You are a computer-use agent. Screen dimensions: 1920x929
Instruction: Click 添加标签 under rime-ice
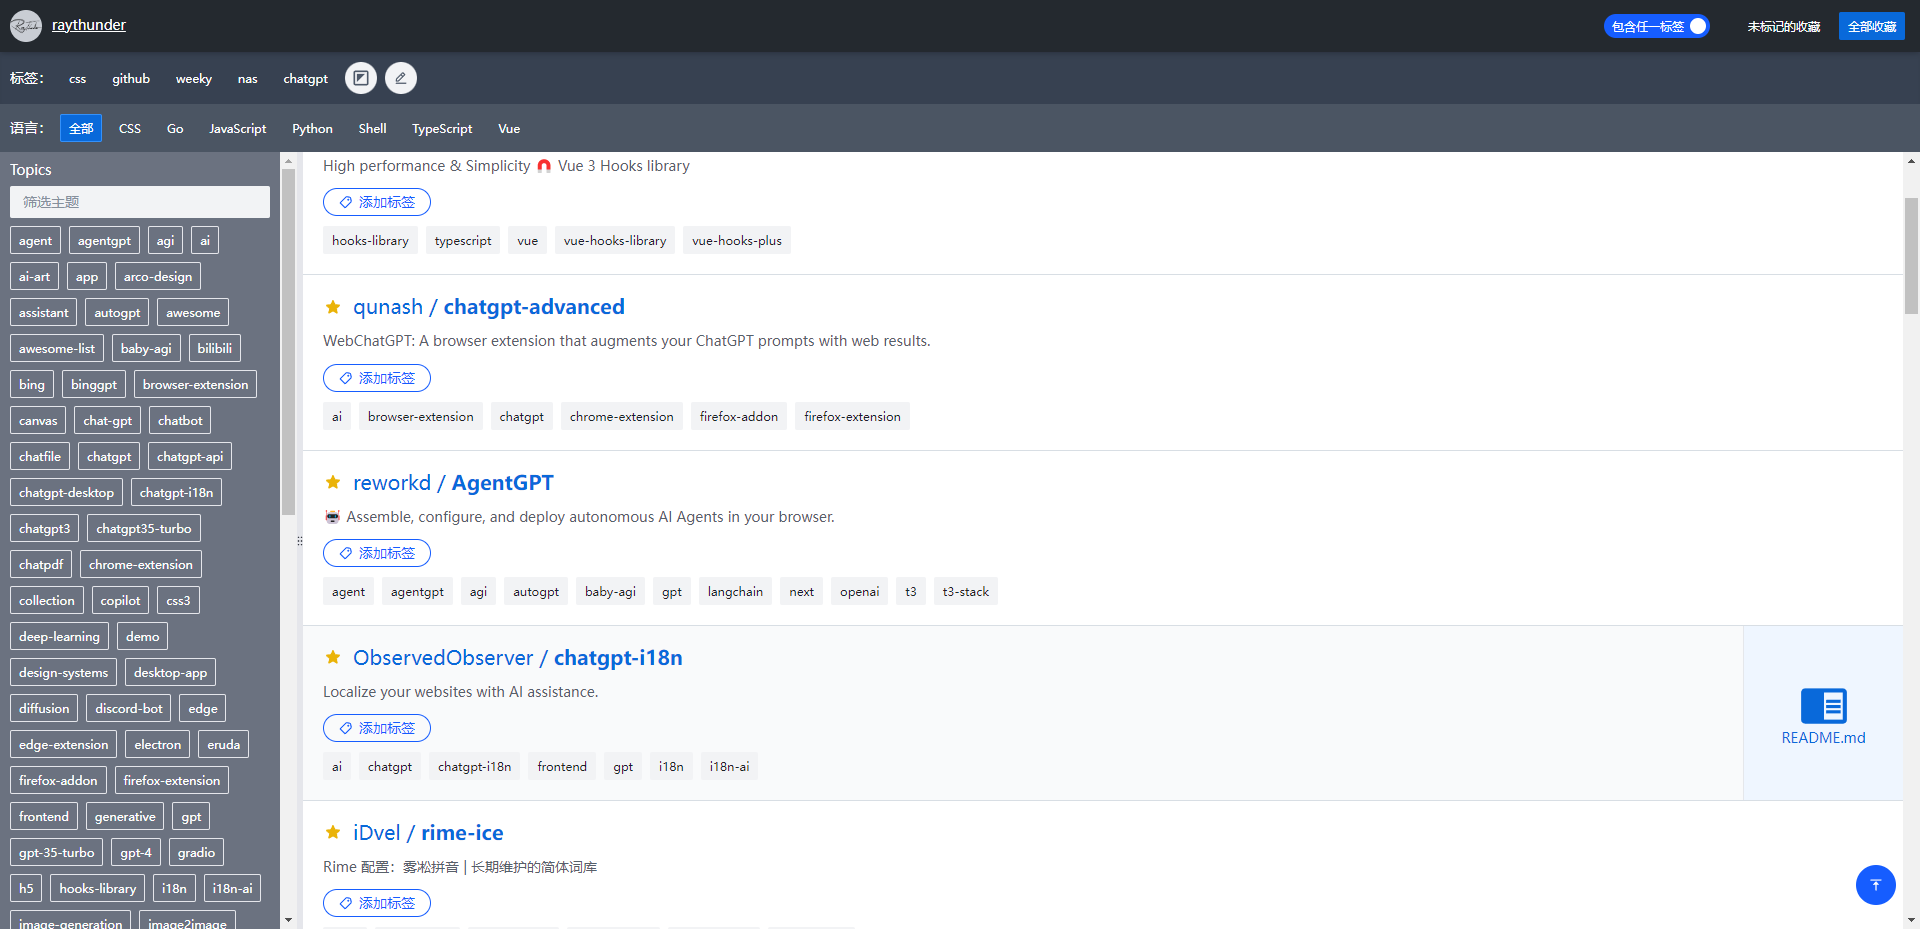click(x=377, y=903)
